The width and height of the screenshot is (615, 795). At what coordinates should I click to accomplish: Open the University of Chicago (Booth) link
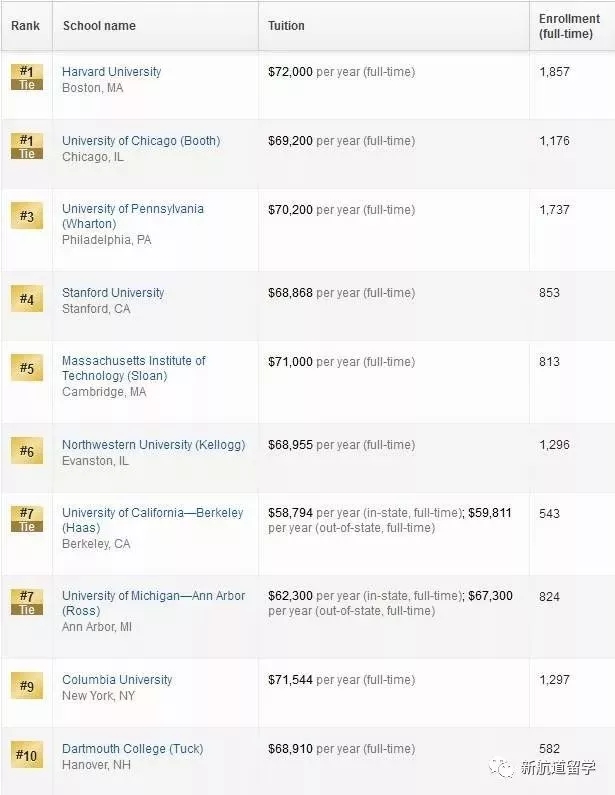tap(141, 141)
